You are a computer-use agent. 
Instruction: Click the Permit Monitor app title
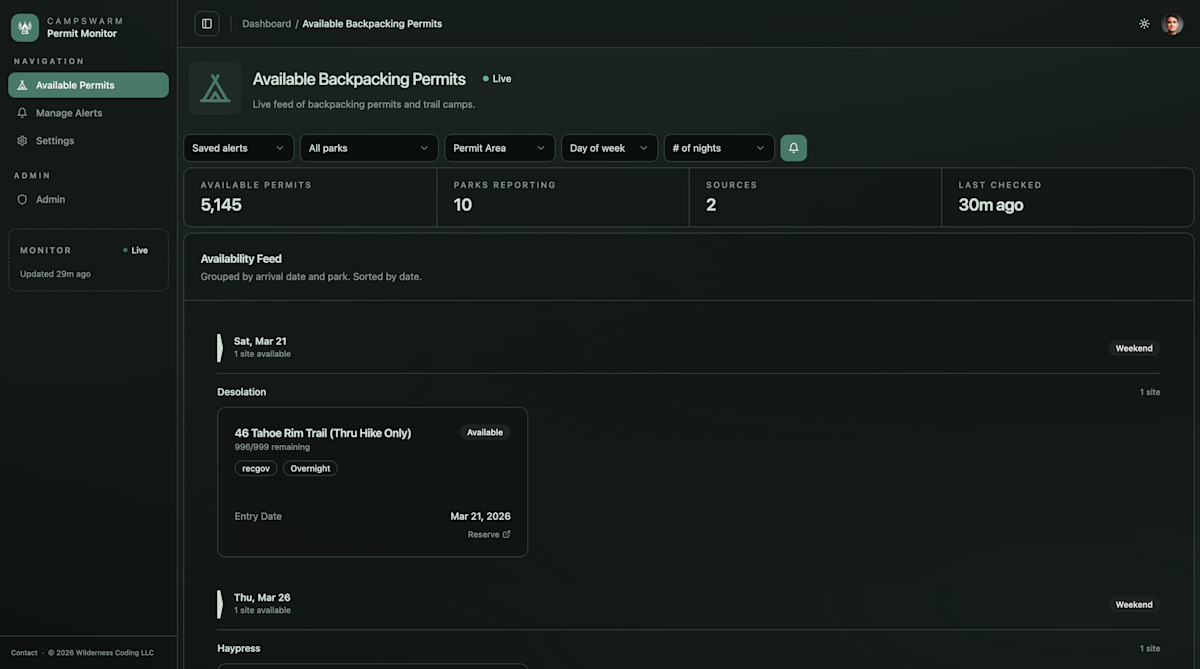click(x=82, y=34)
